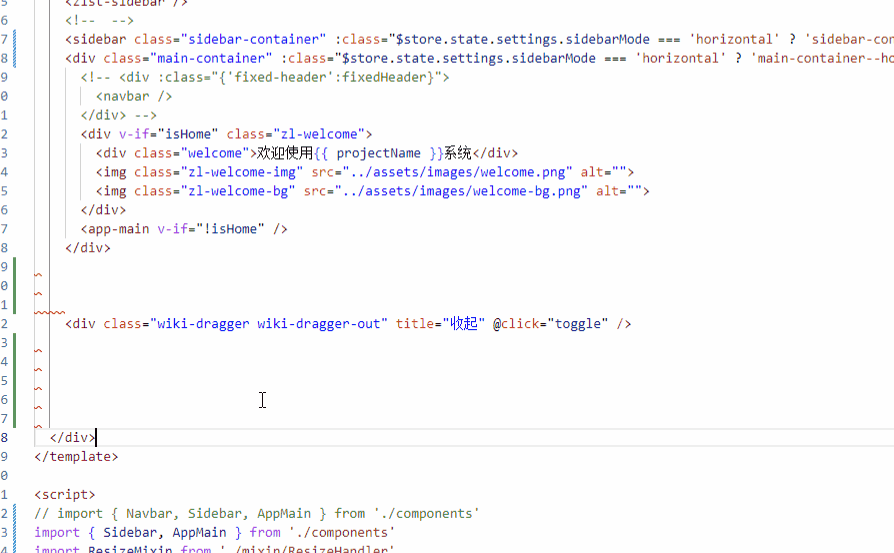Click the 欢迎使用 text in the welcome div
This screenshot has height=553, width=894.
(285, 154)
